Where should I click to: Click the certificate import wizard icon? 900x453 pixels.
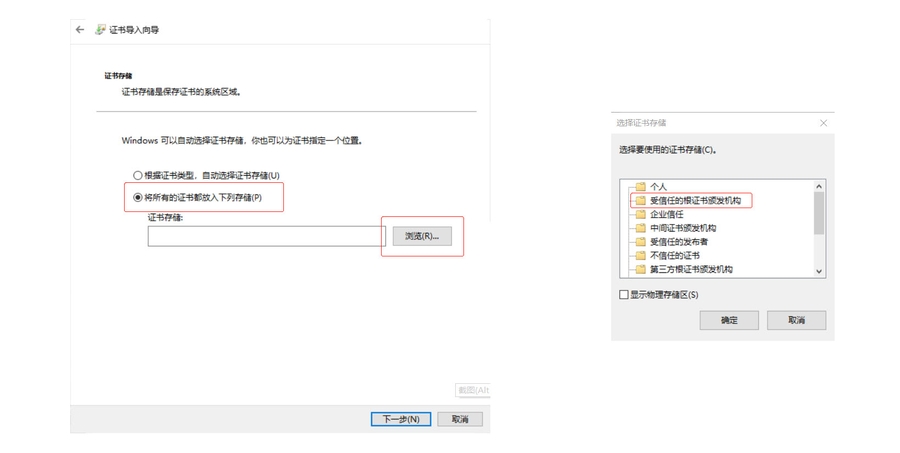(100, 30)
